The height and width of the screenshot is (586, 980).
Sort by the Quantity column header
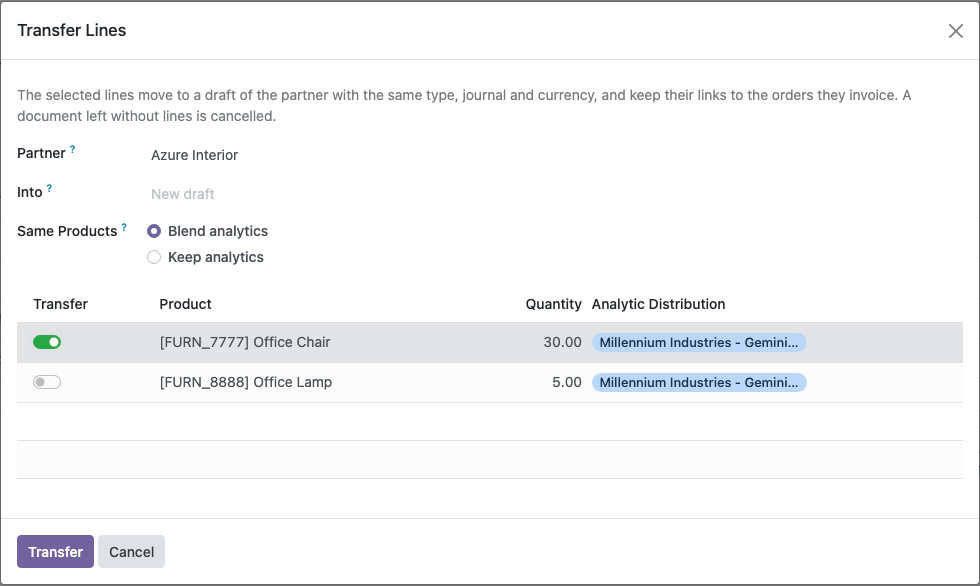pos(553,304)
